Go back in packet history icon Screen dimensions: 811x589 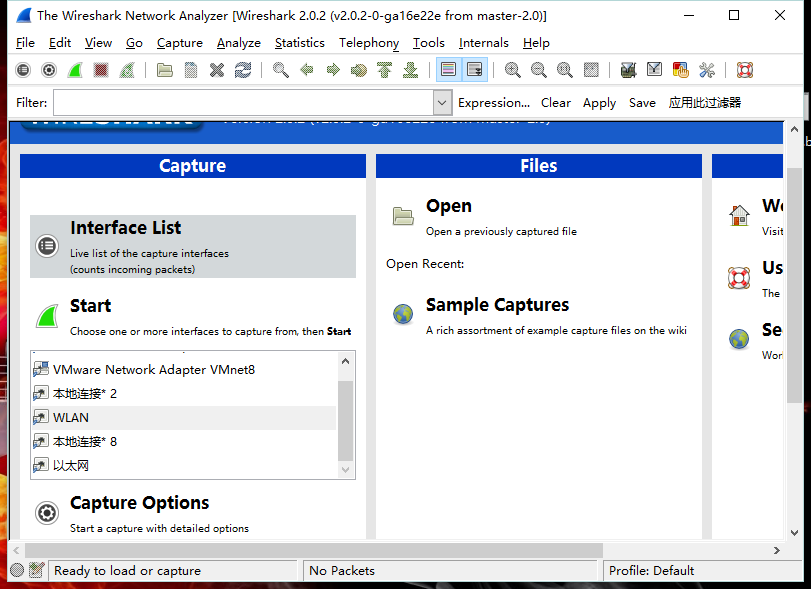(x=307, y=70)
